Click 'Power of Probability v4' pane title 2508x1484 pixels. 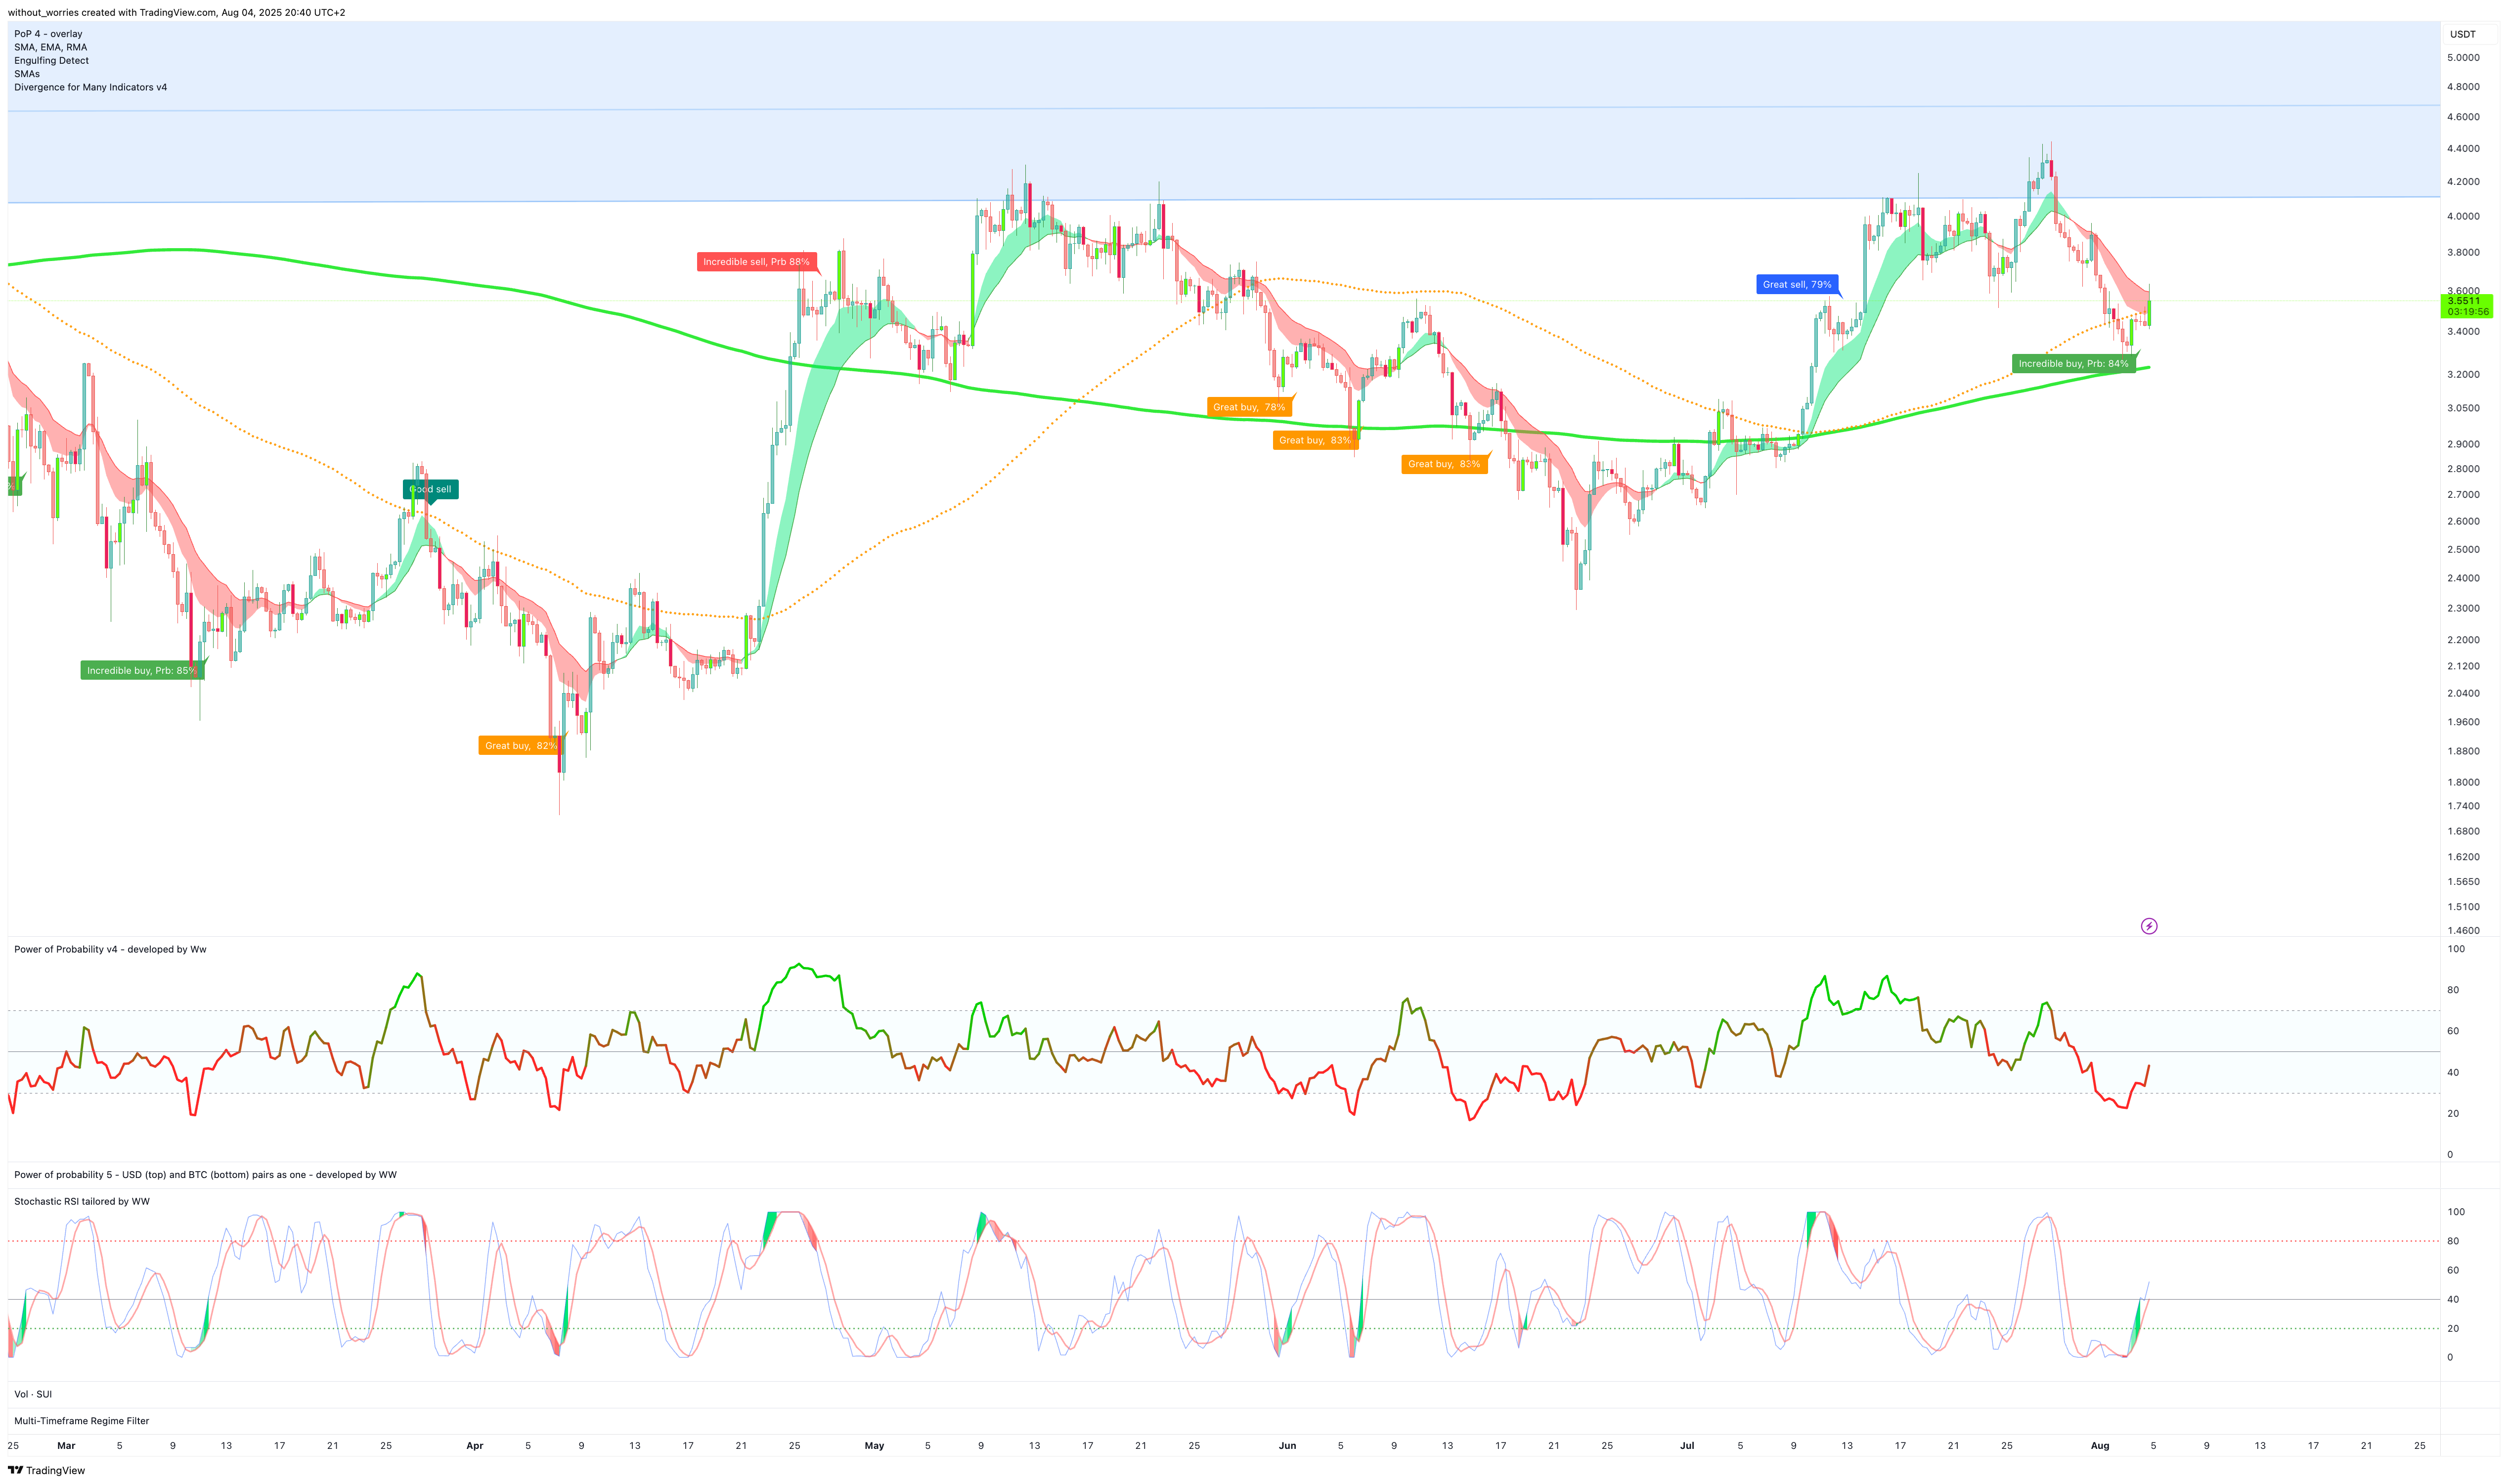click(110, 949)
